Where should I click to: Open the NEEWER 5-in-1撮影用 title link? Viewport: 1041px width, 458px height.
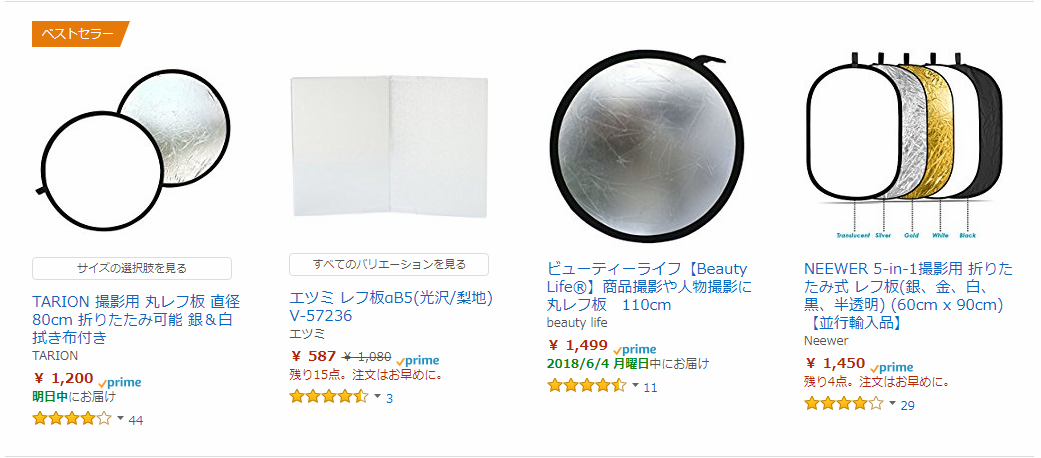tap(908, 296)
